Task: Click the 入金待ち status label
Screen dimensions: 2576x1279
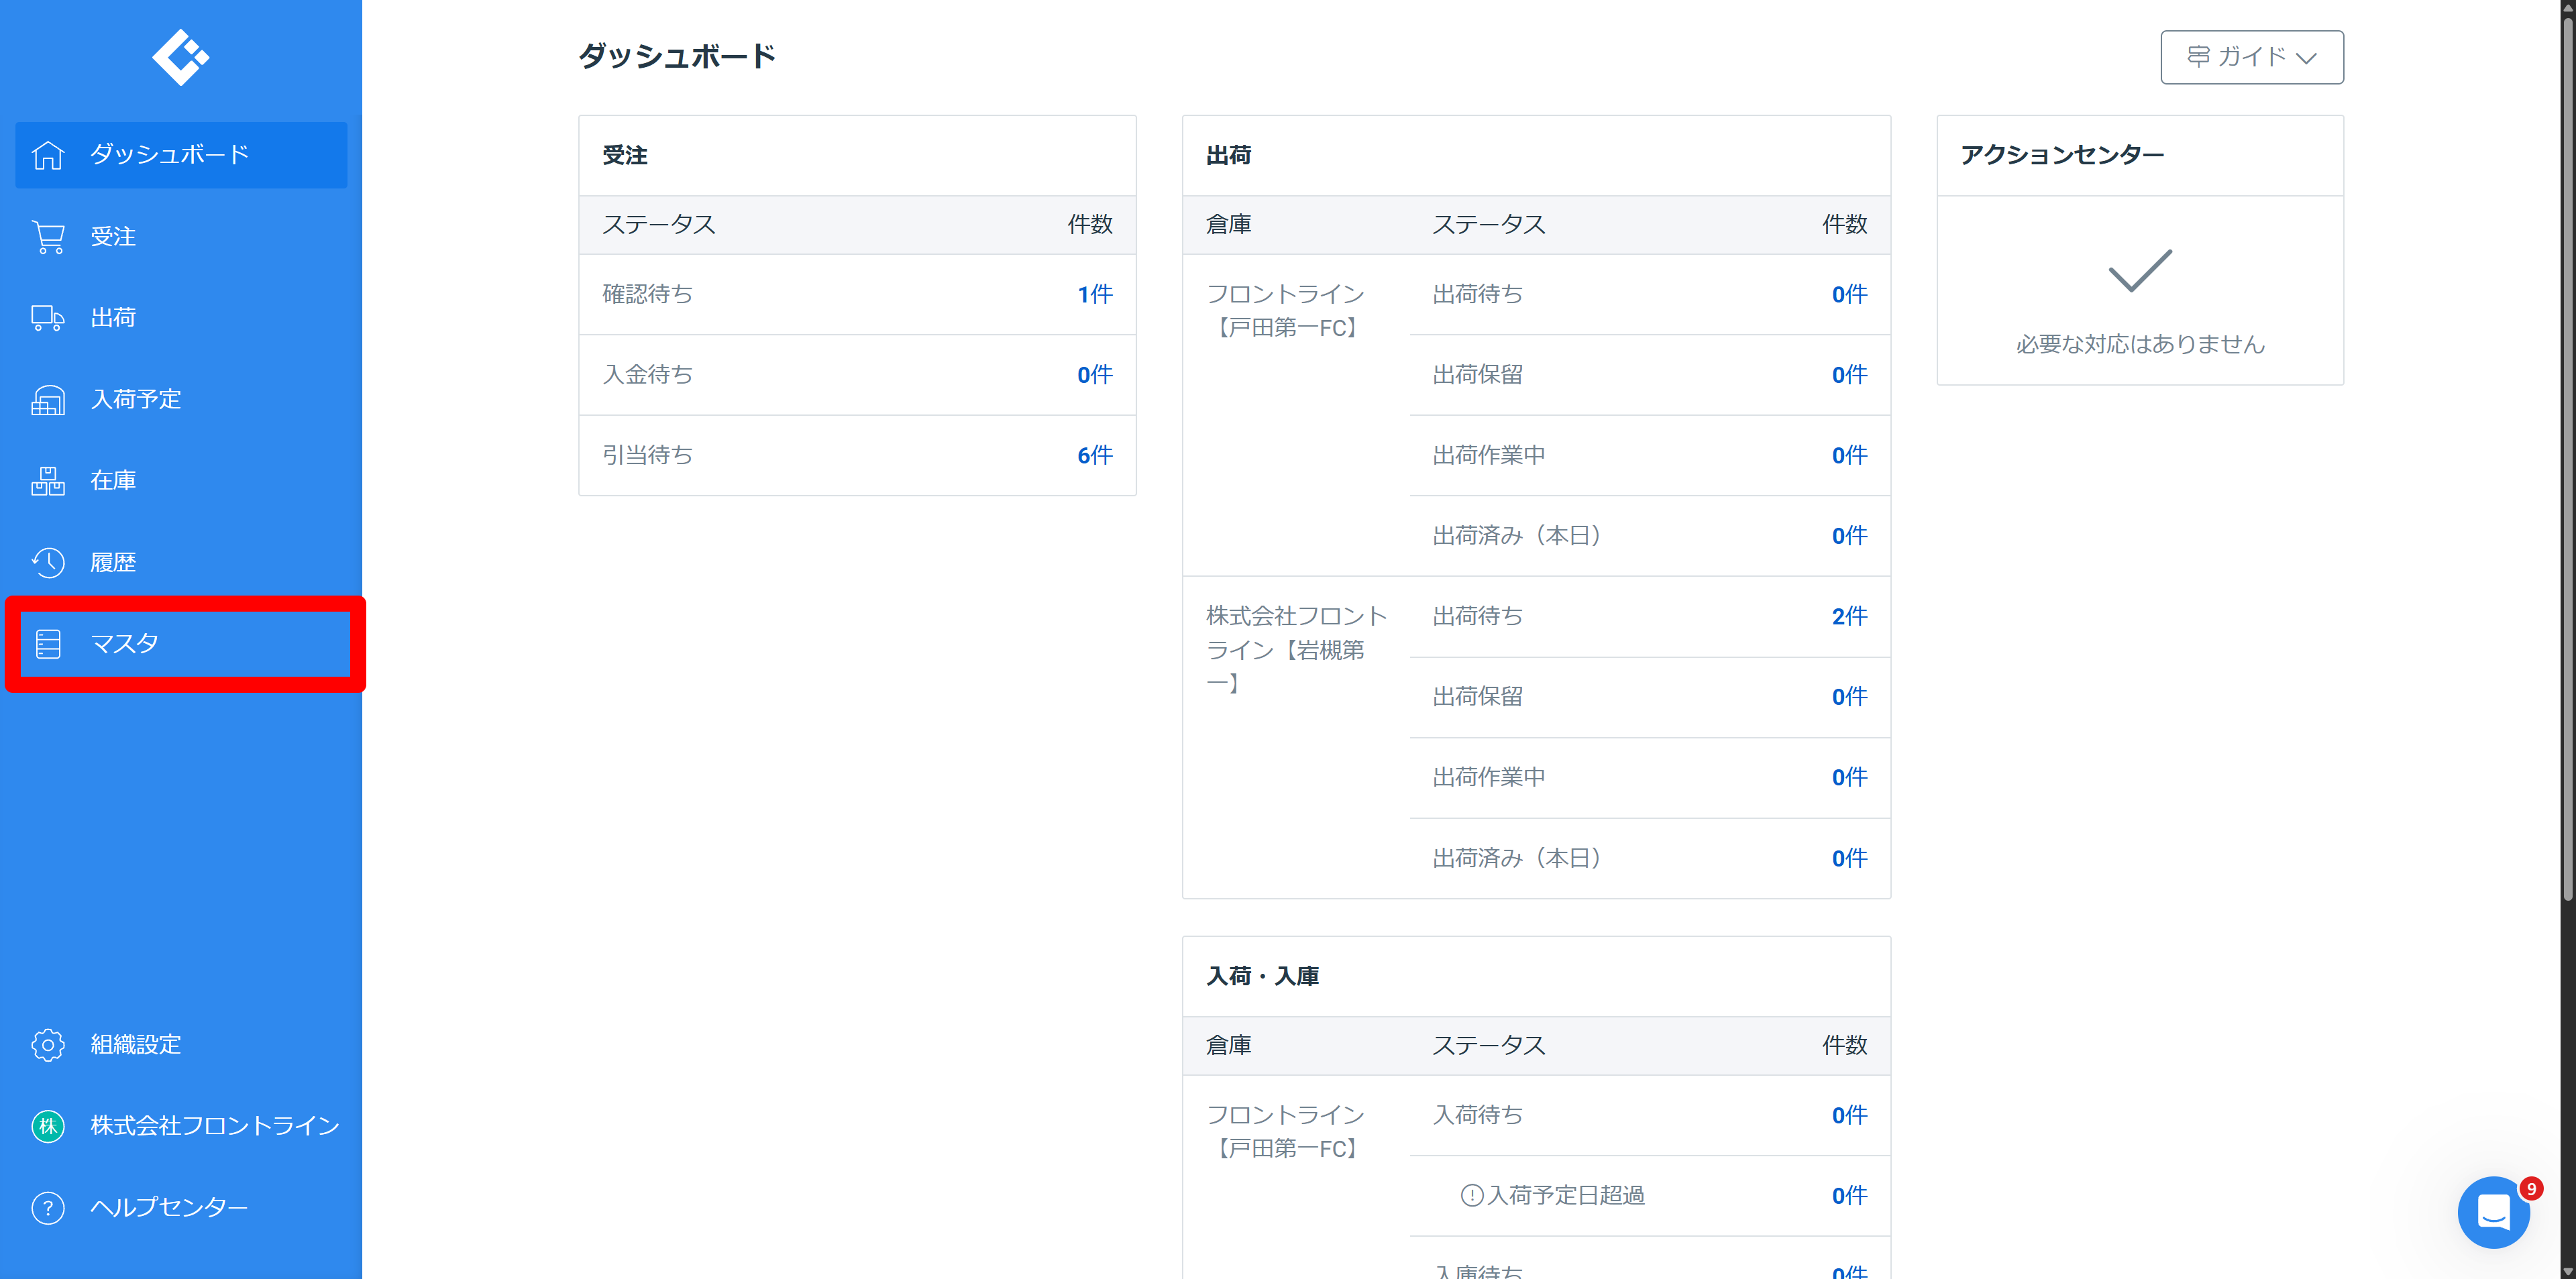Action: pos(647,375)
